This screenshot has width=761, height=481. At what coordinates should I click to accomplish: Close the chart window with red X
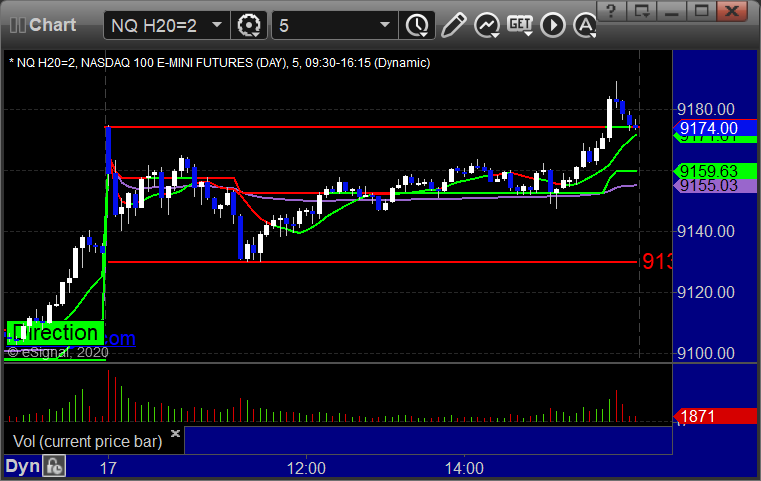[732, 11]
